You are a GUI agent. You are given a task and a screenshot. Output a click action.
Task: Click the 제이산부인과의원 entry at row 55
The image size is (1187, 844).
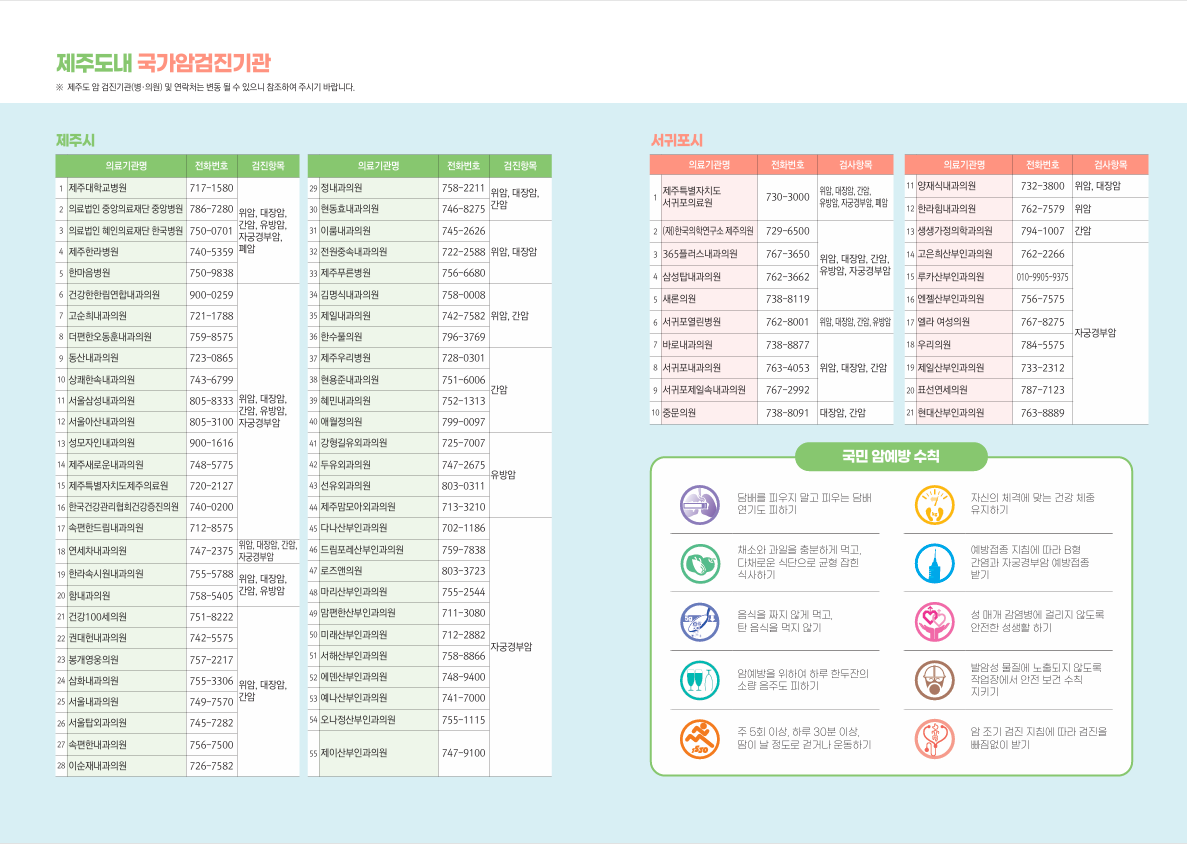[x=354, y=753]
